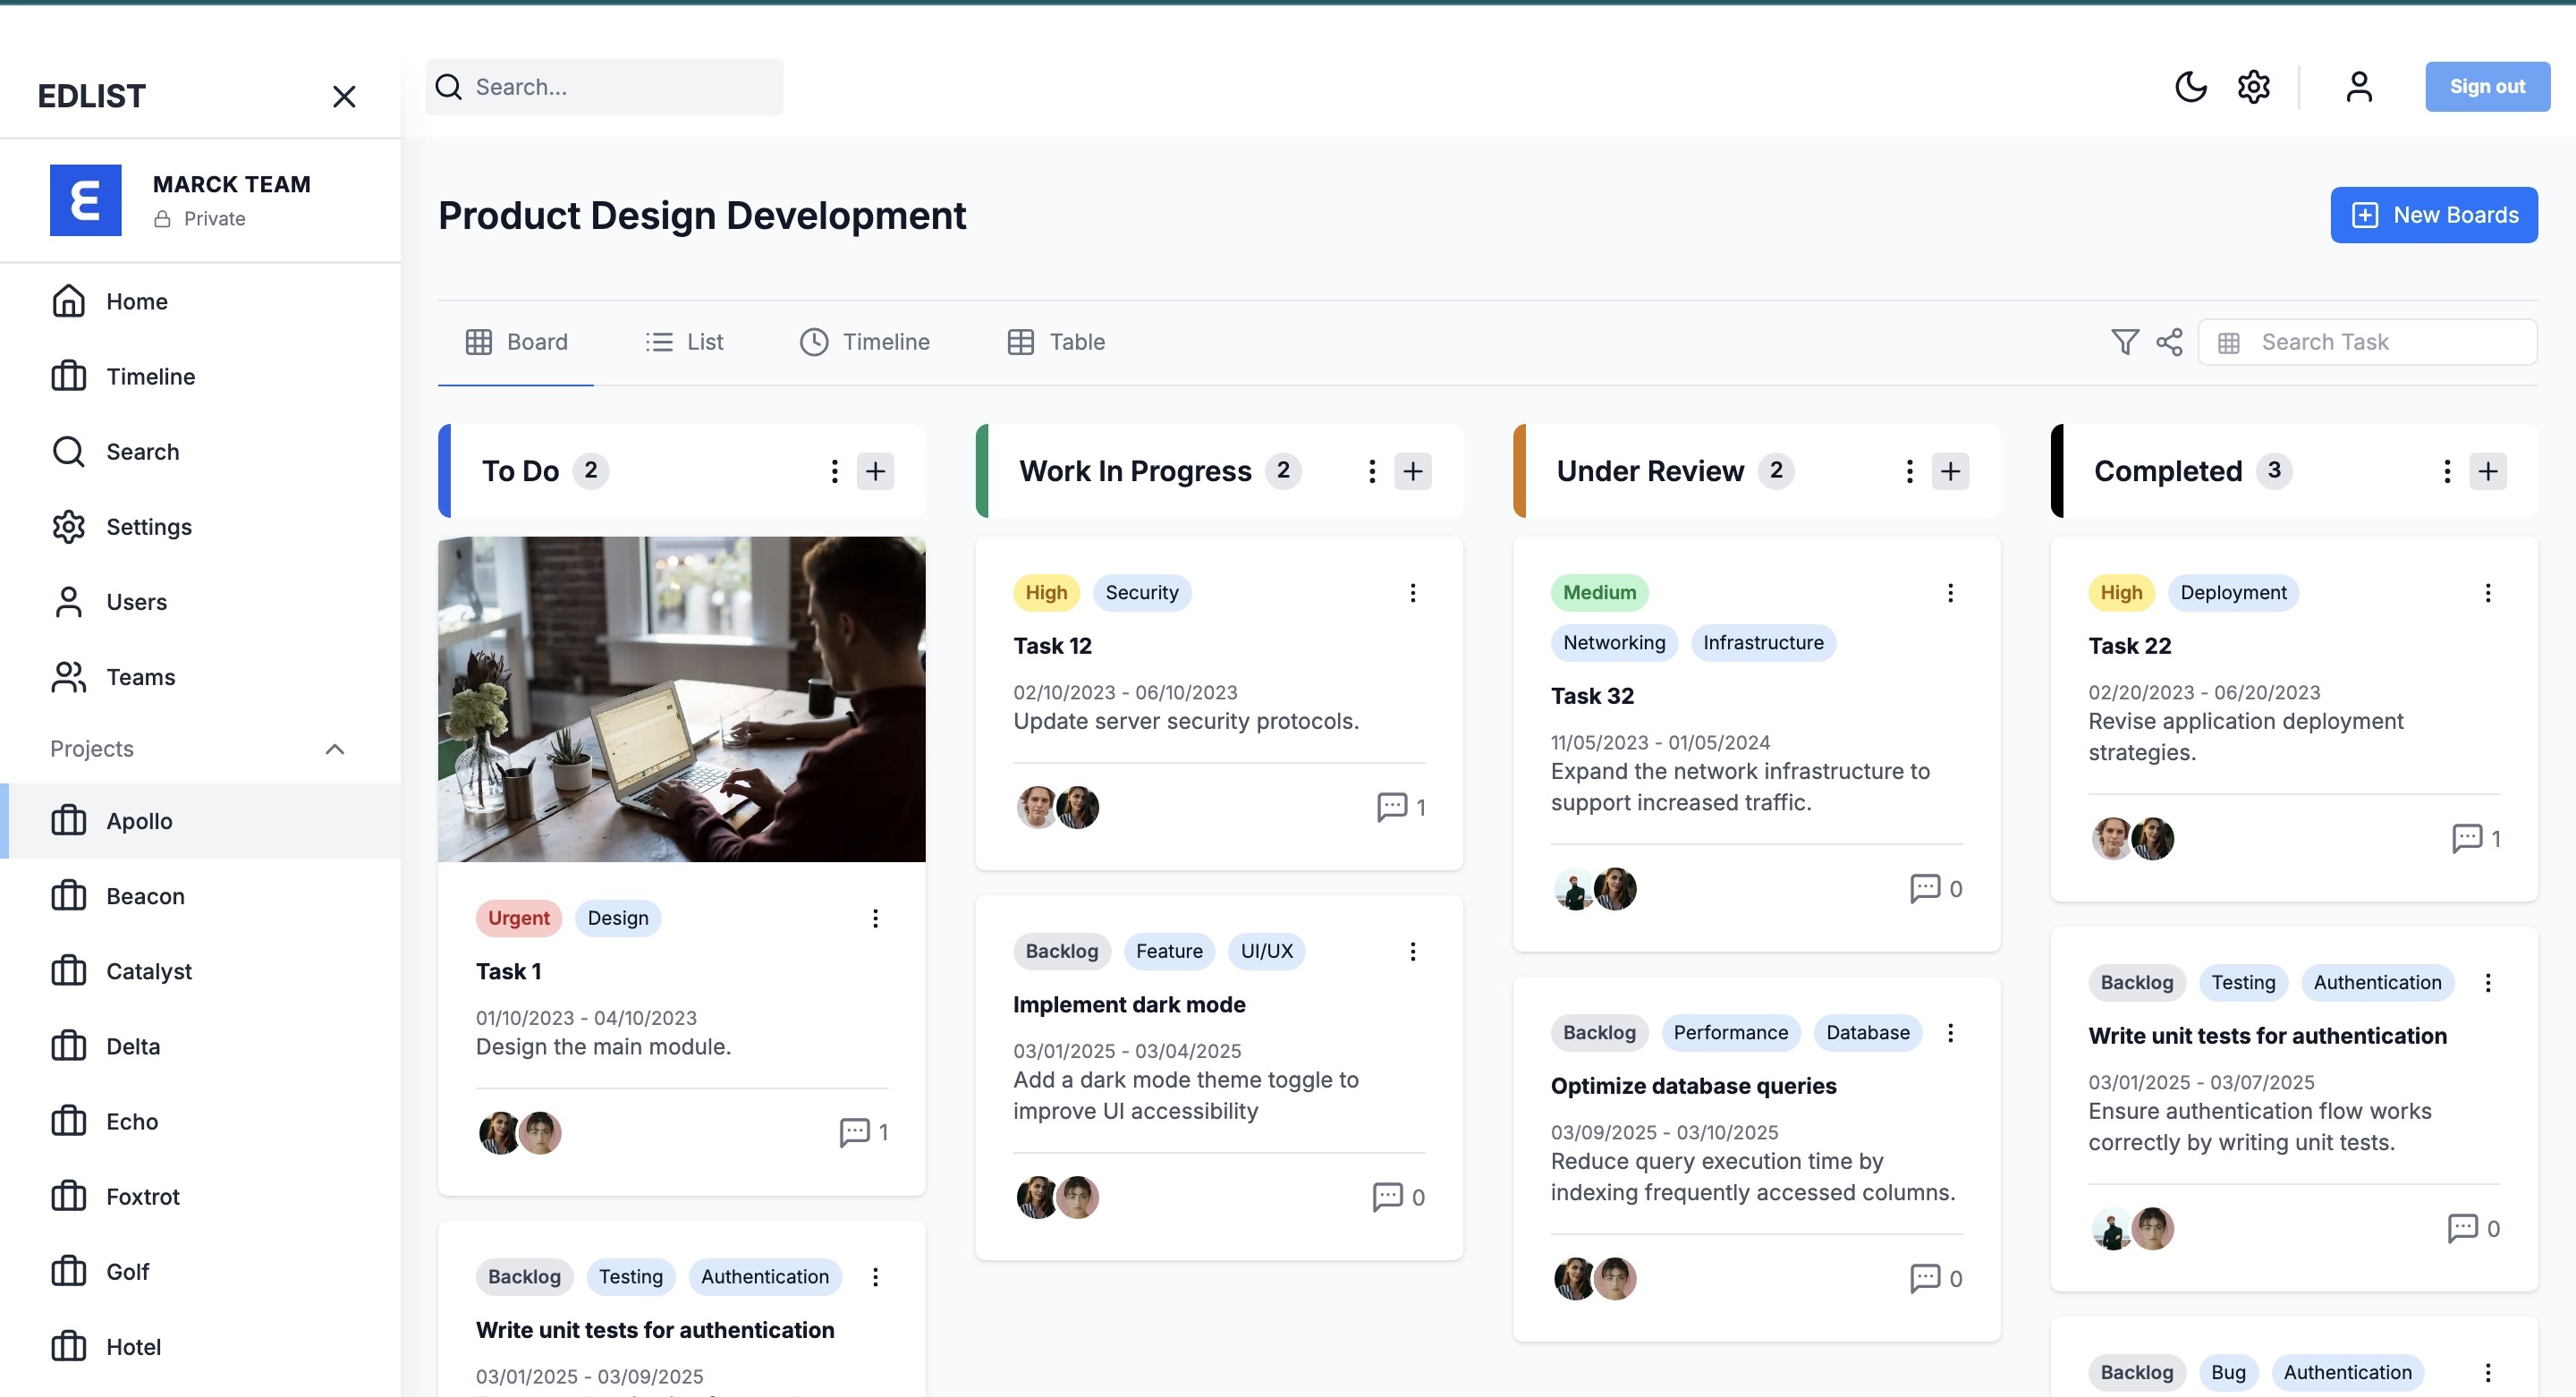Close the EDLIST sidebar with the X

[x=344, y=96]
